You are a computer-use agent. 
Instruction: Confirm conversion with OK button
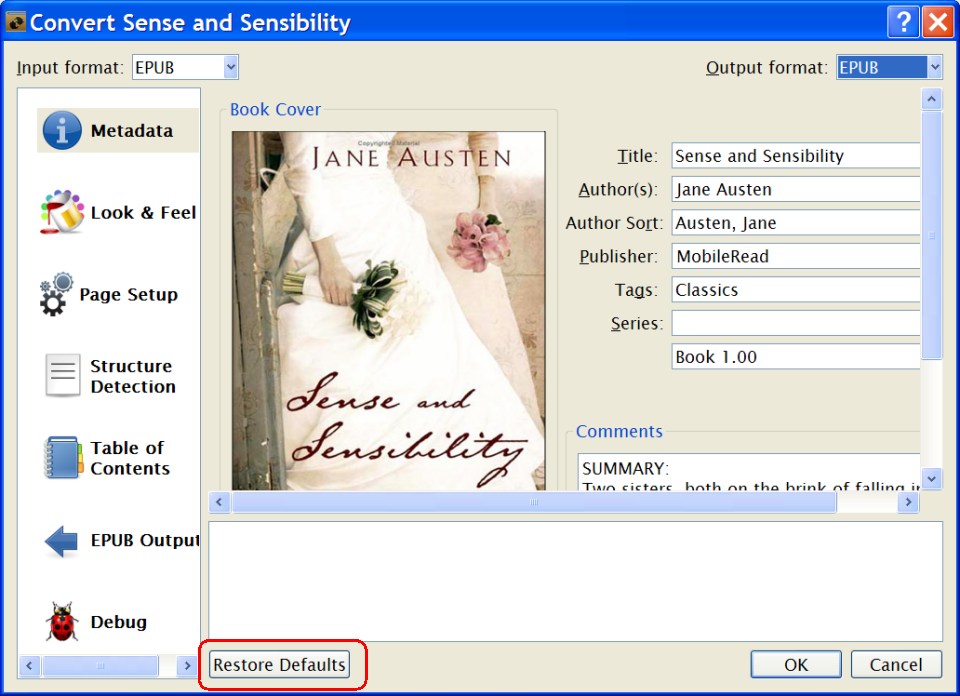(x=796, y=665)
